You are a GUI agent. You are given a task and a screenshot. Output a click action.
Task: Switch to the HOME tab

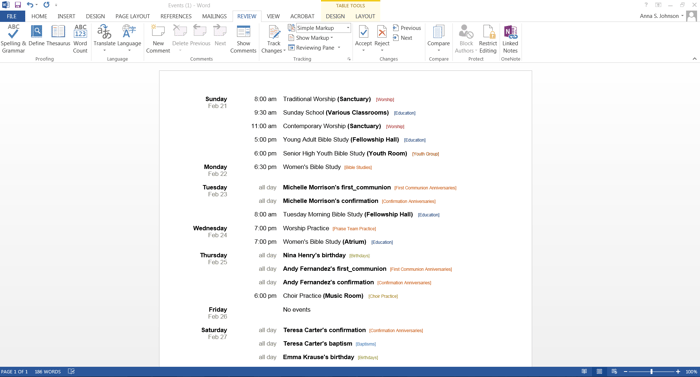pyautogui.click(x=39, y=16)
